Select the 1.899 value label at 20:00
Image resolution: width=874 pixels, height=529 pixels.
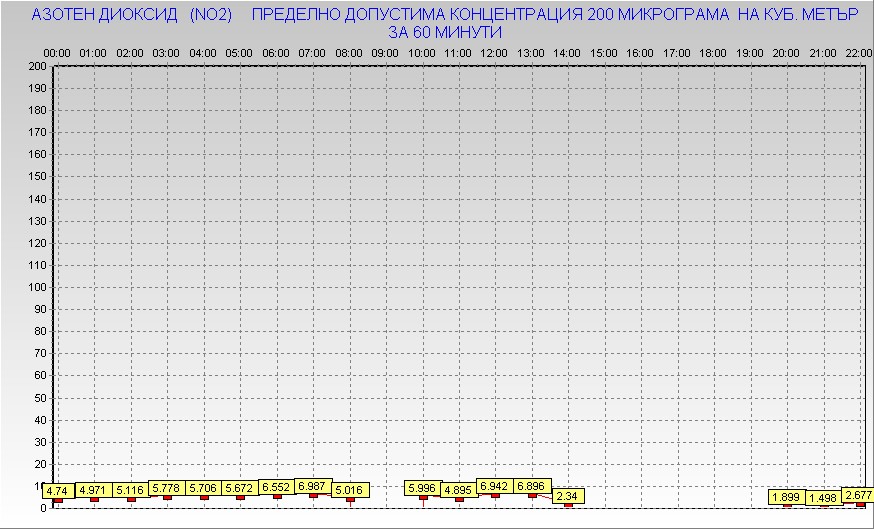click(787, 497)
